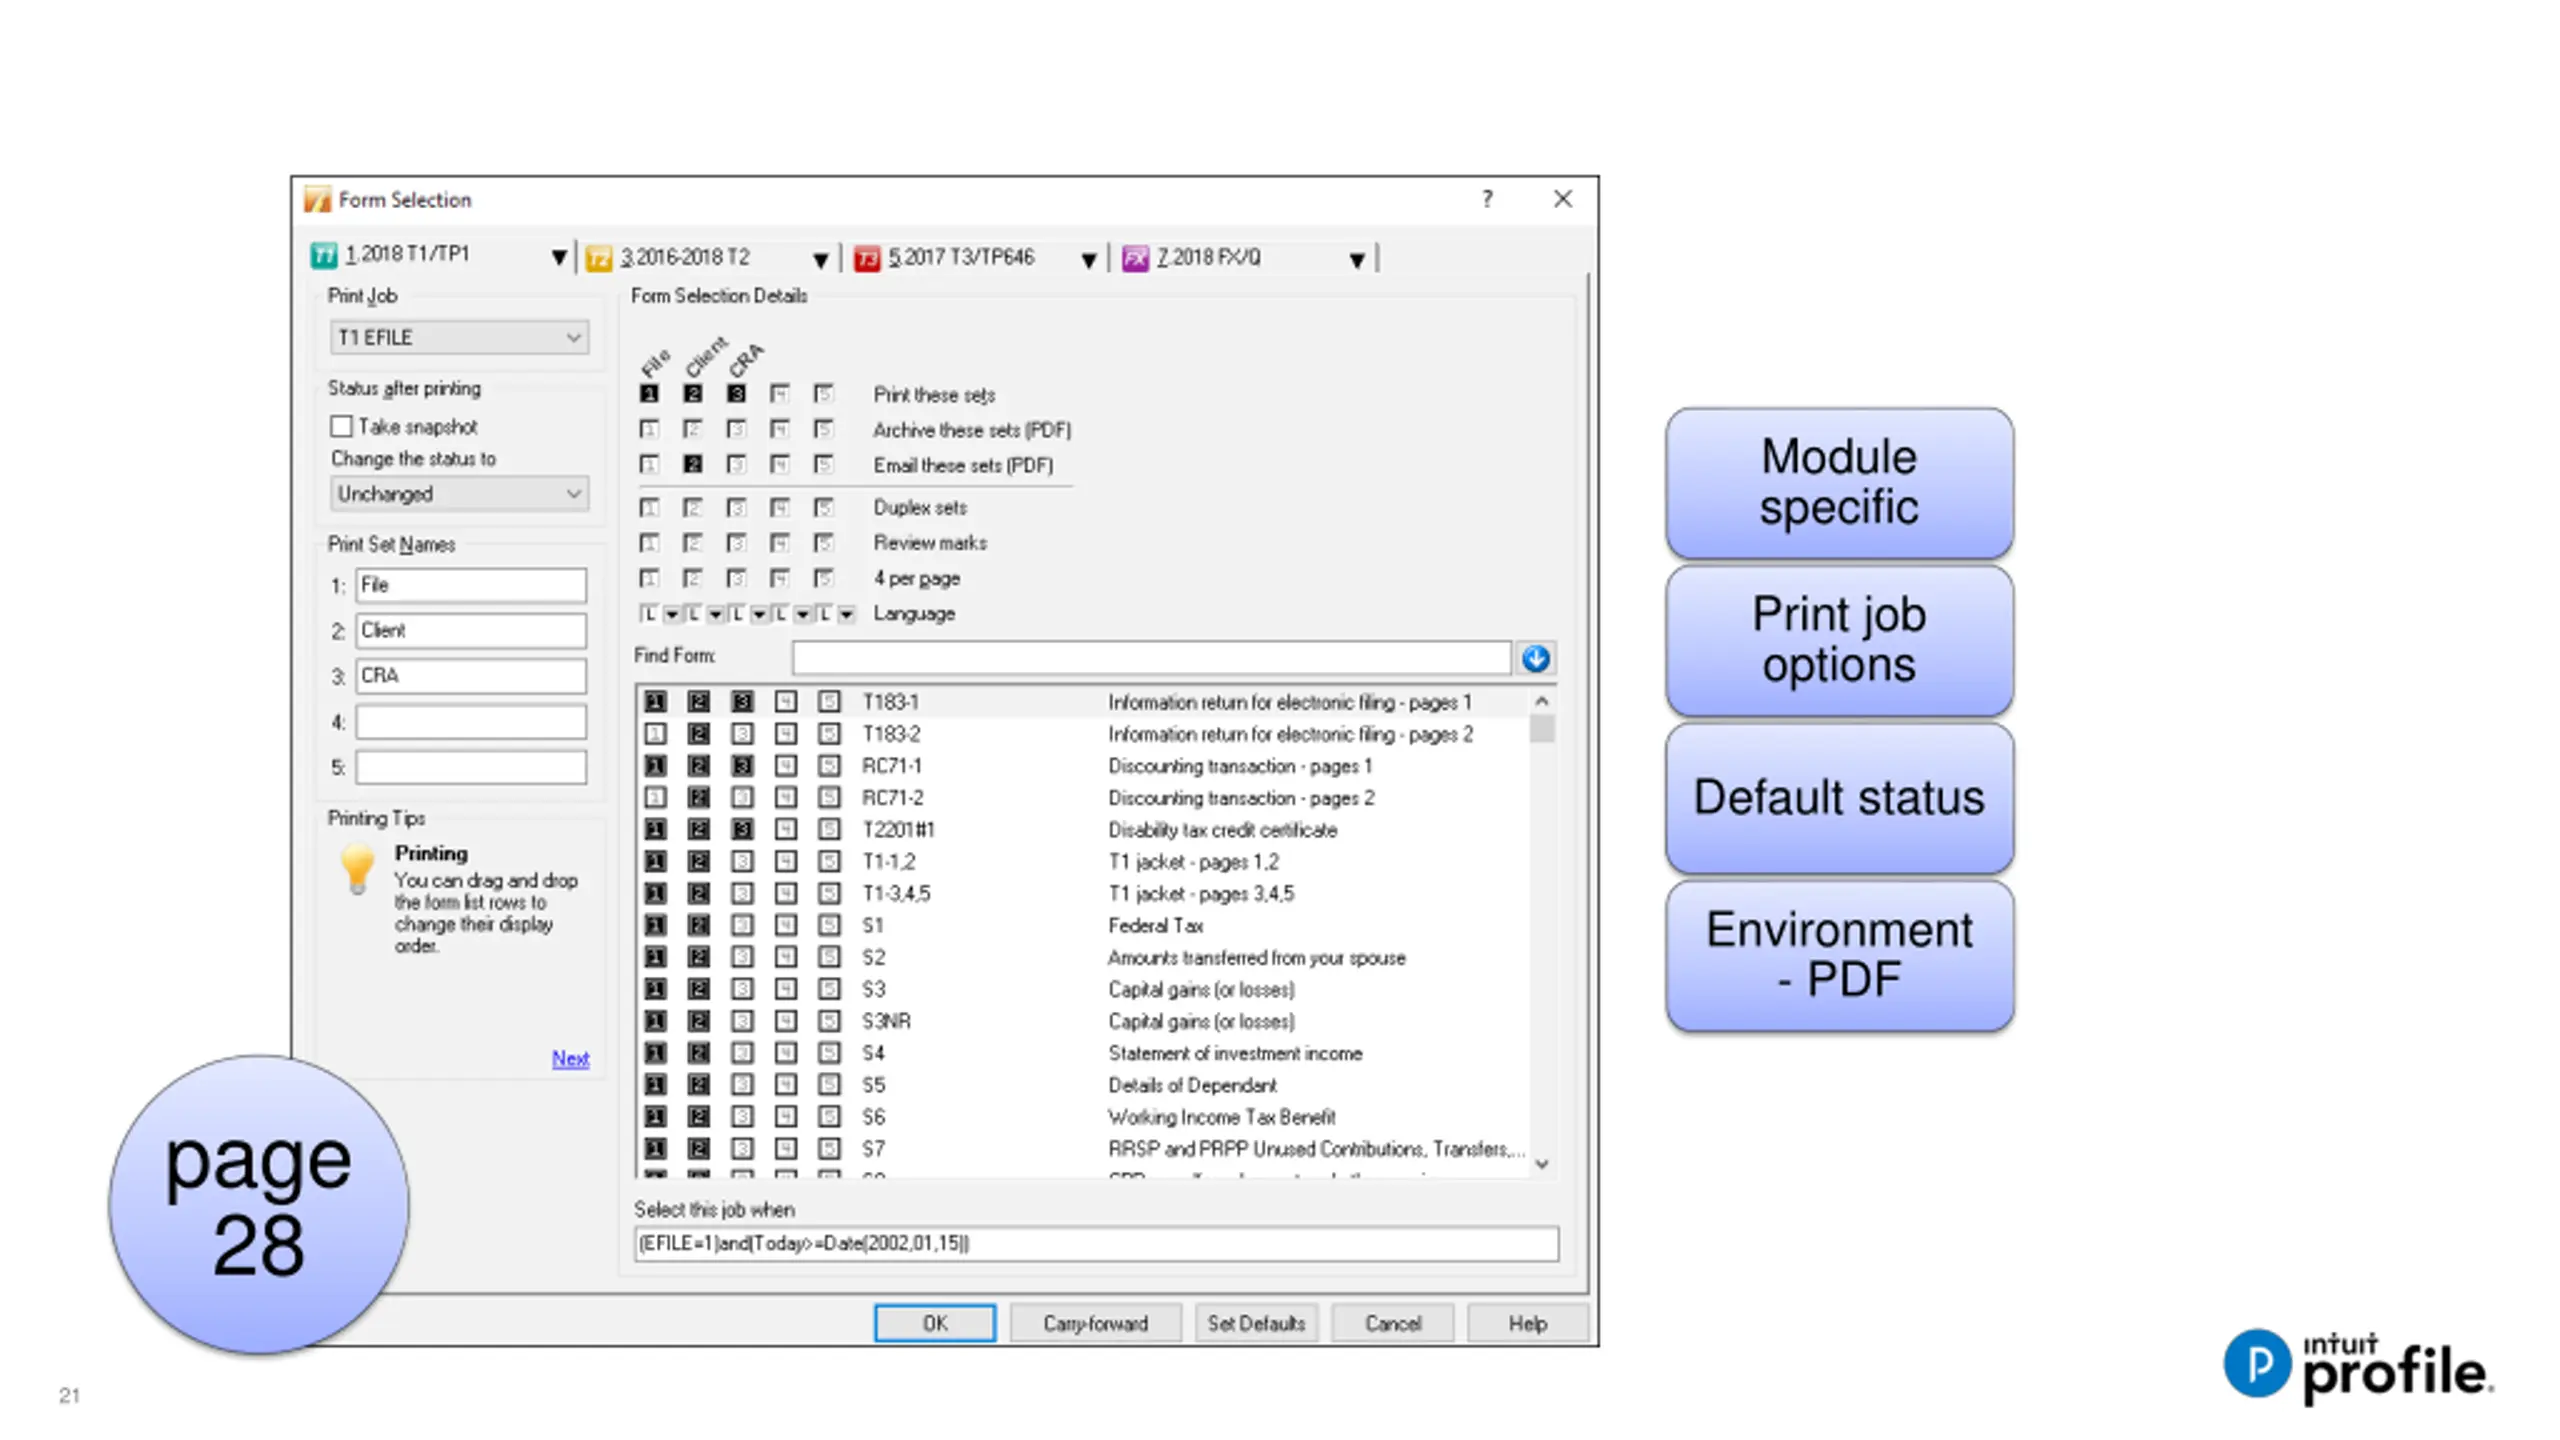Viewport: 2560px width, 1440px height.
Task: Toggle set 2 icon for form T183-2
Action: 699,734
